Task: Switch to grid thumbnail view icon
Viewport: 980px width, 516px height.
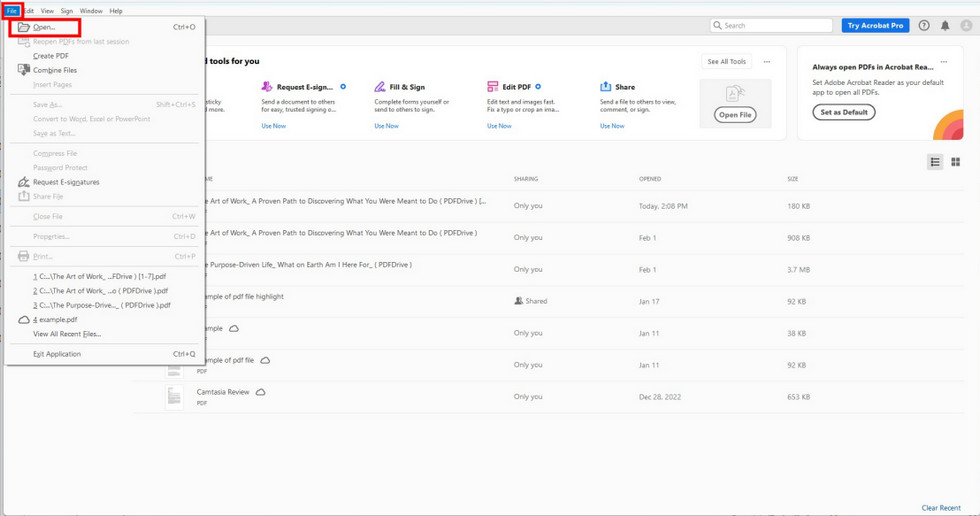Action: point(956,162)
